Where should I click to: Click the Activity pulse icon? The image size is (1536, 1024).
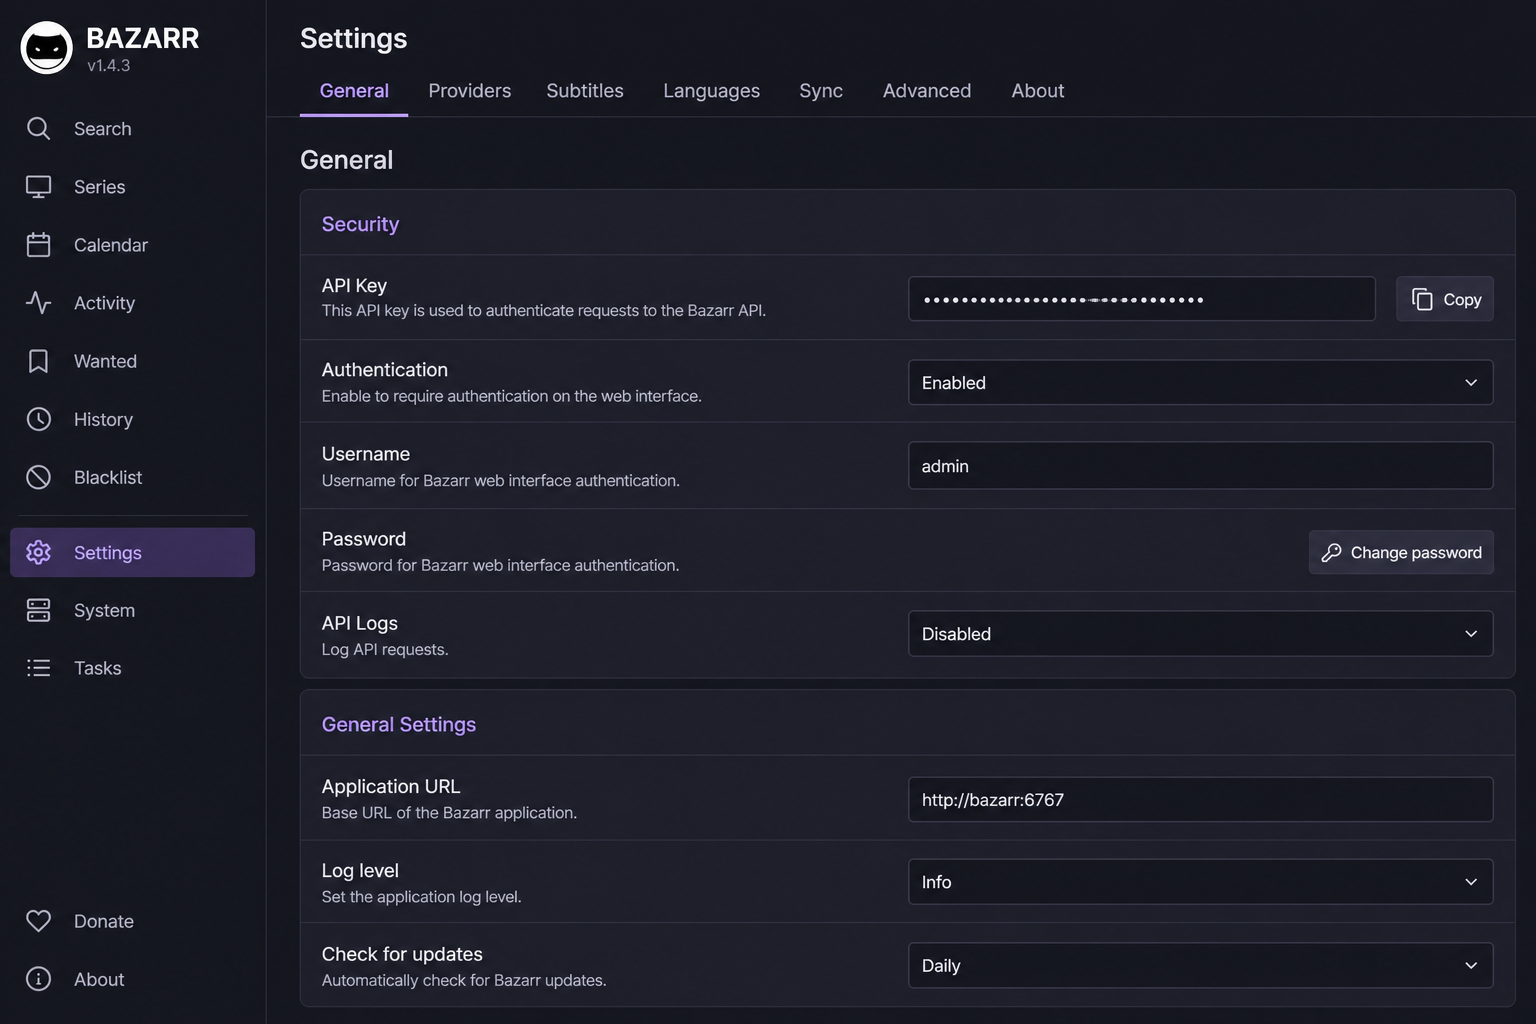tap(38, 303)
